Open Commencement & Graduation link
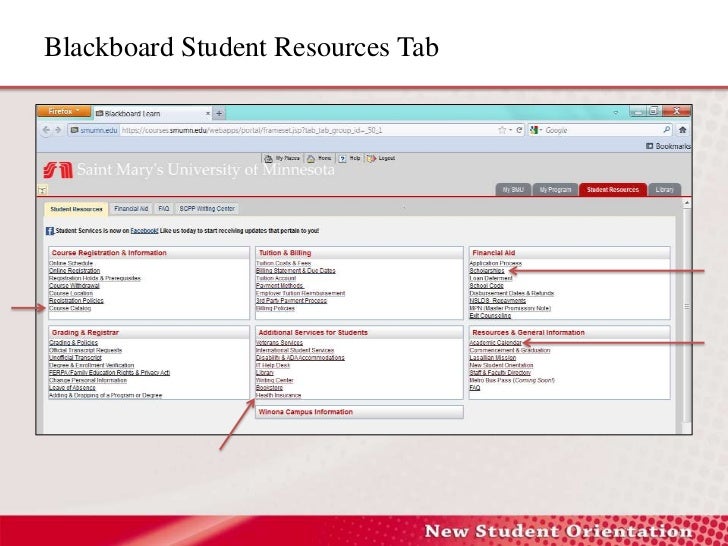728x546 pixels. click(510, 350)
